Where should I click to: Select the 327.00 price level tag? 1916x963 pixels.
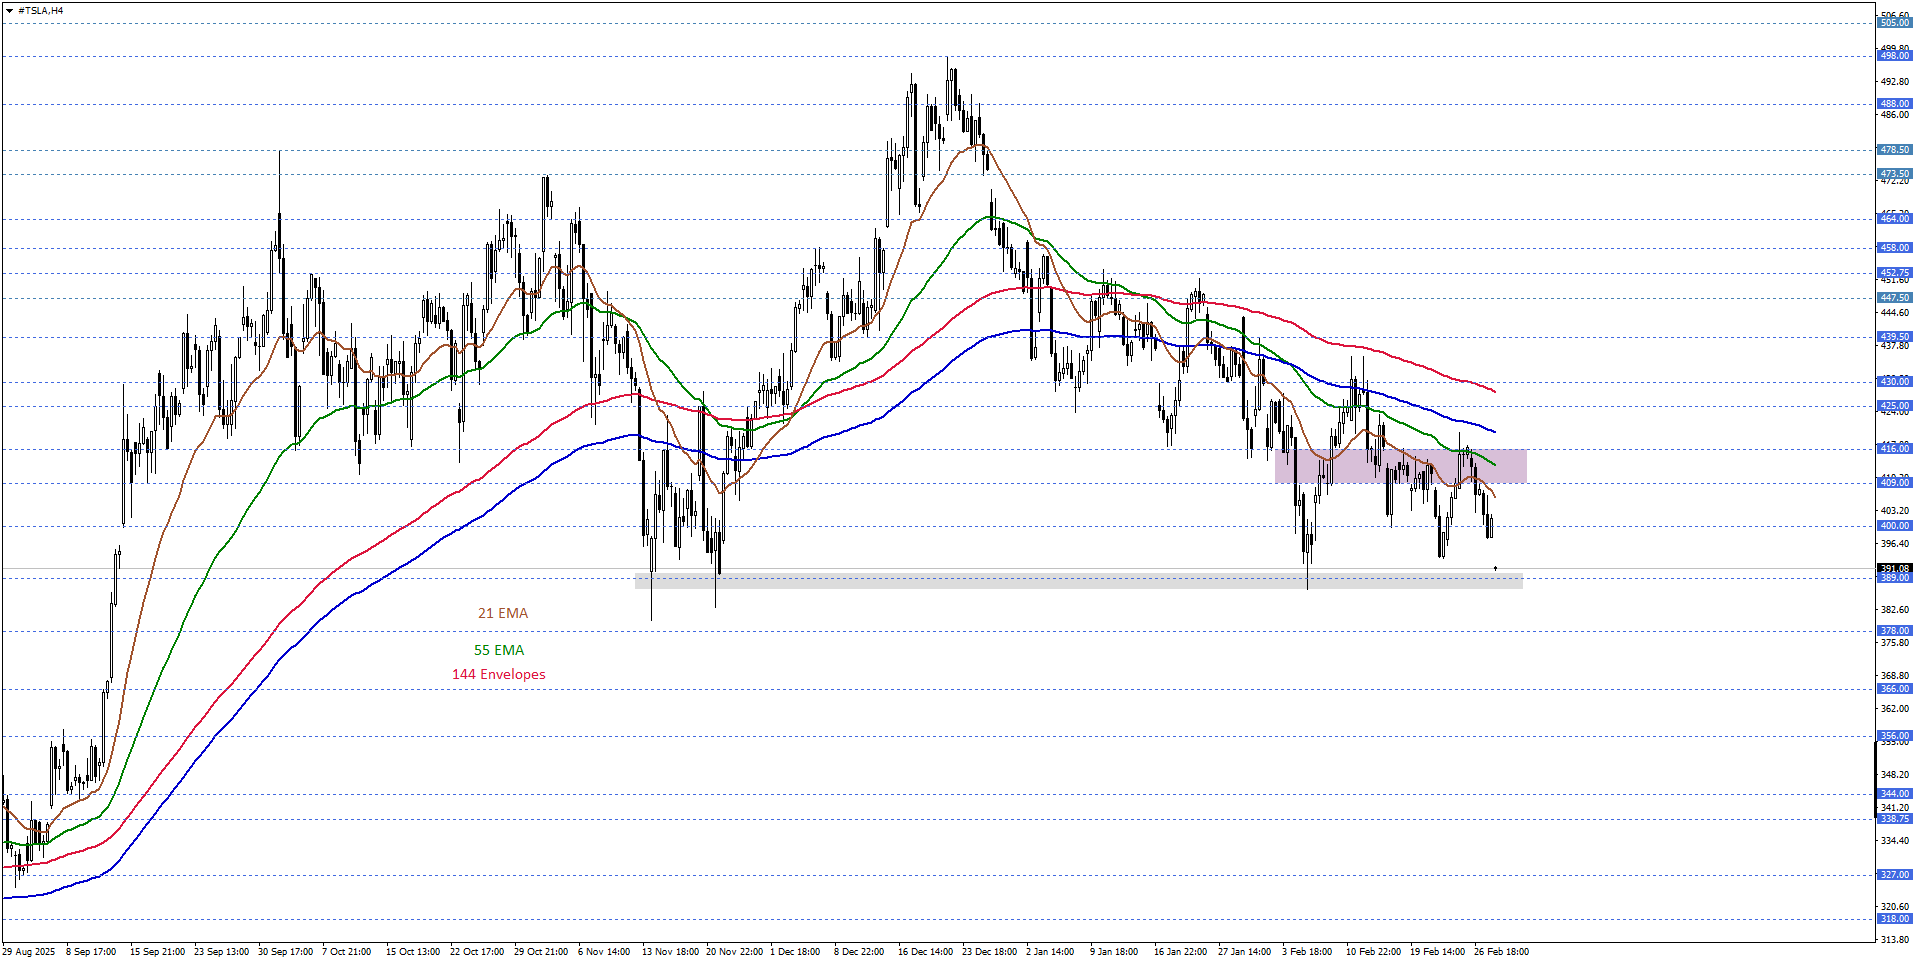click(1894, 874)
